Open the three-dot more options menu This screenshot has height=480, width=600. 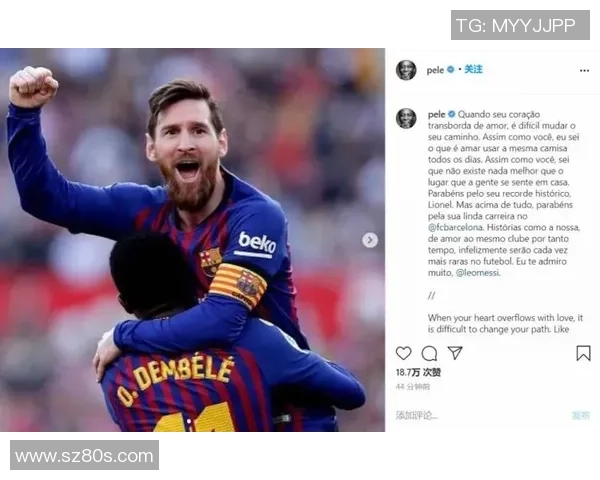click(584, 71)
